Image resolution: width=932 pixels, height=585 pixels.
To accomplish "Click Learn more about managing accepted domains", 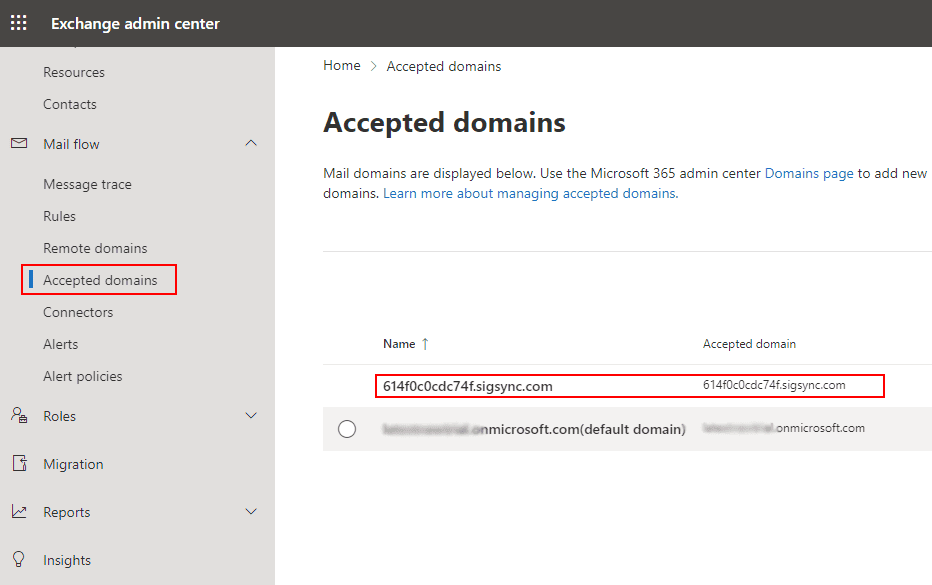I will coord(530,193).
